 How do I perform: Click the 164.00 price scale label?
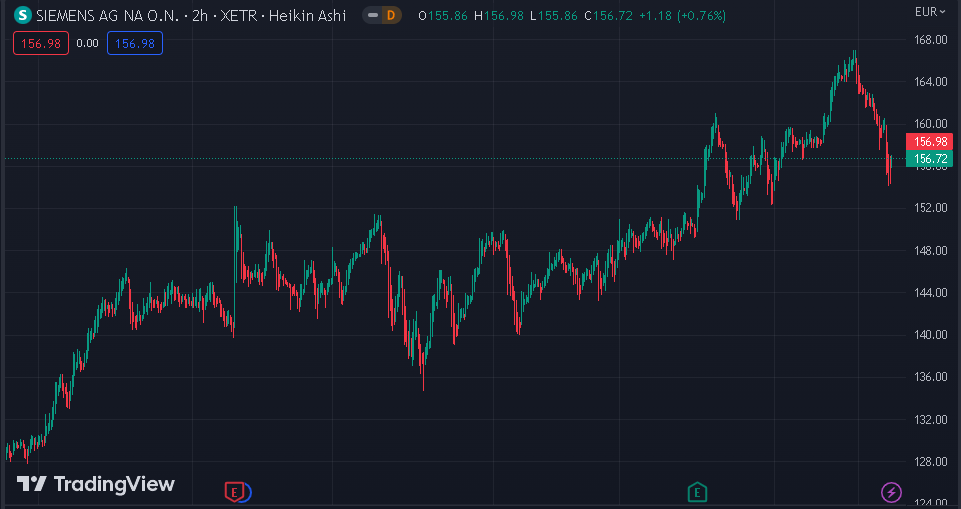pyautogui.click(x=930, y=81)
